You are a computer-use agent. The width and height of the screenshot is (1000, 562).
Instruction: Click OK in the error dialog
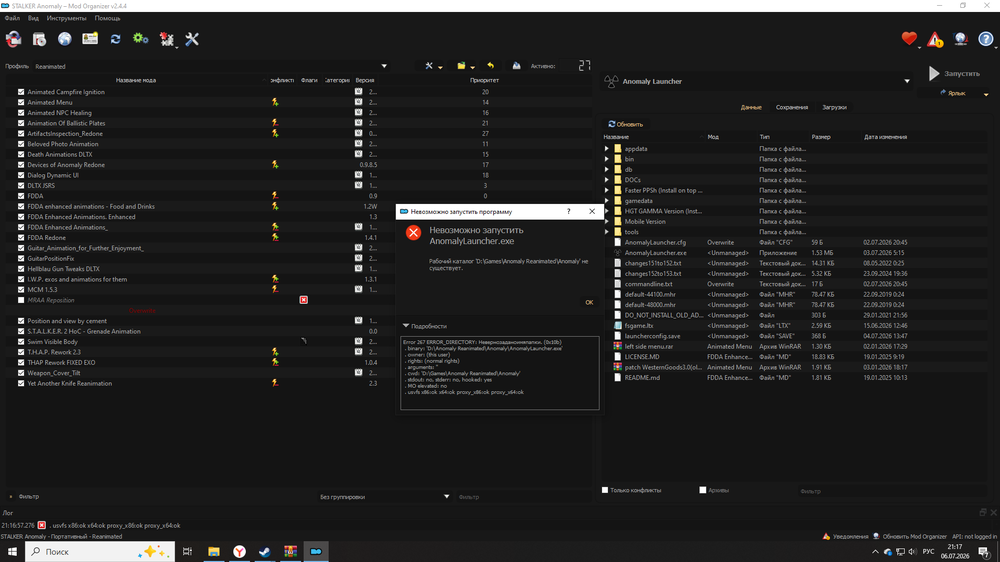(x=589, y=302)
